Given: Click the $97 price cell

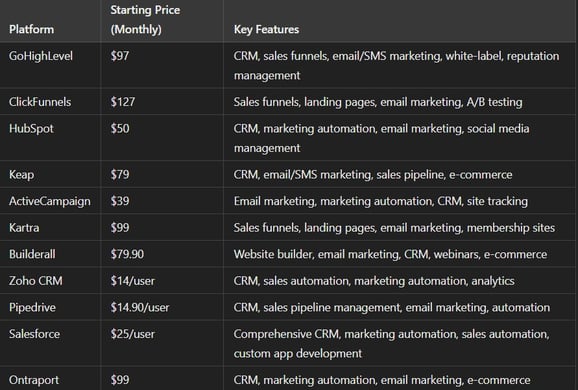Looking at the screenshot, I should (120, 56).
